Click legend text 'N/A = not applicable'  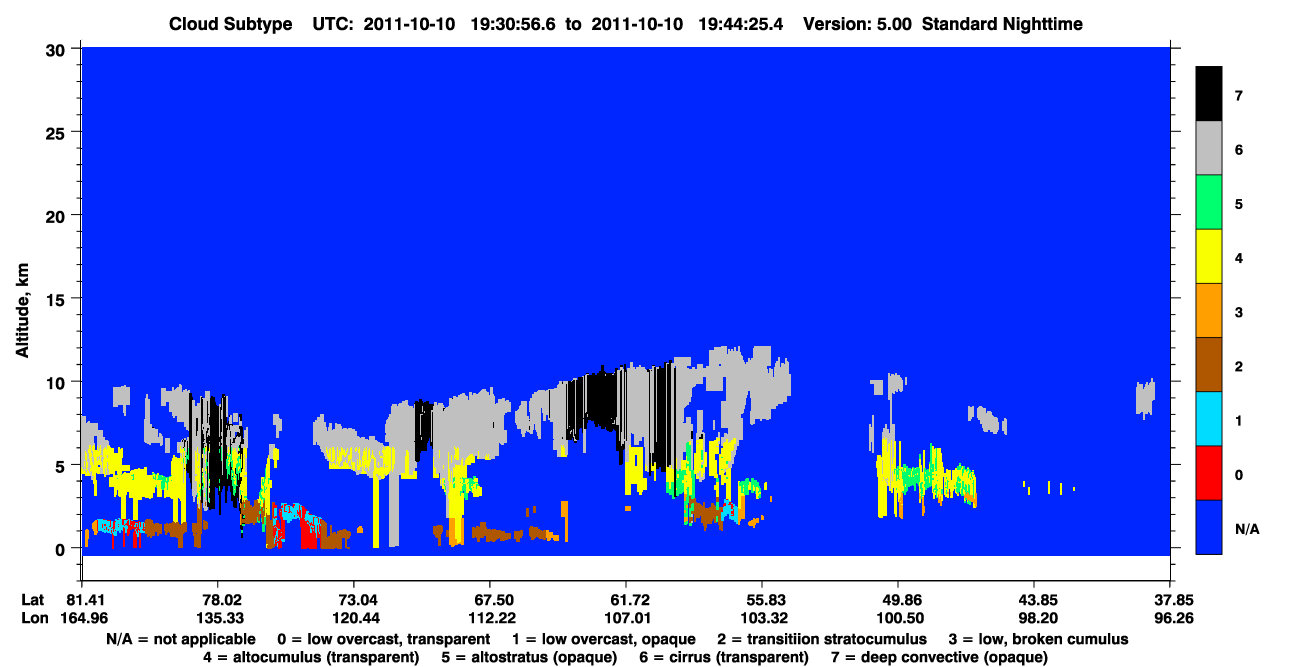pos(179,639)
